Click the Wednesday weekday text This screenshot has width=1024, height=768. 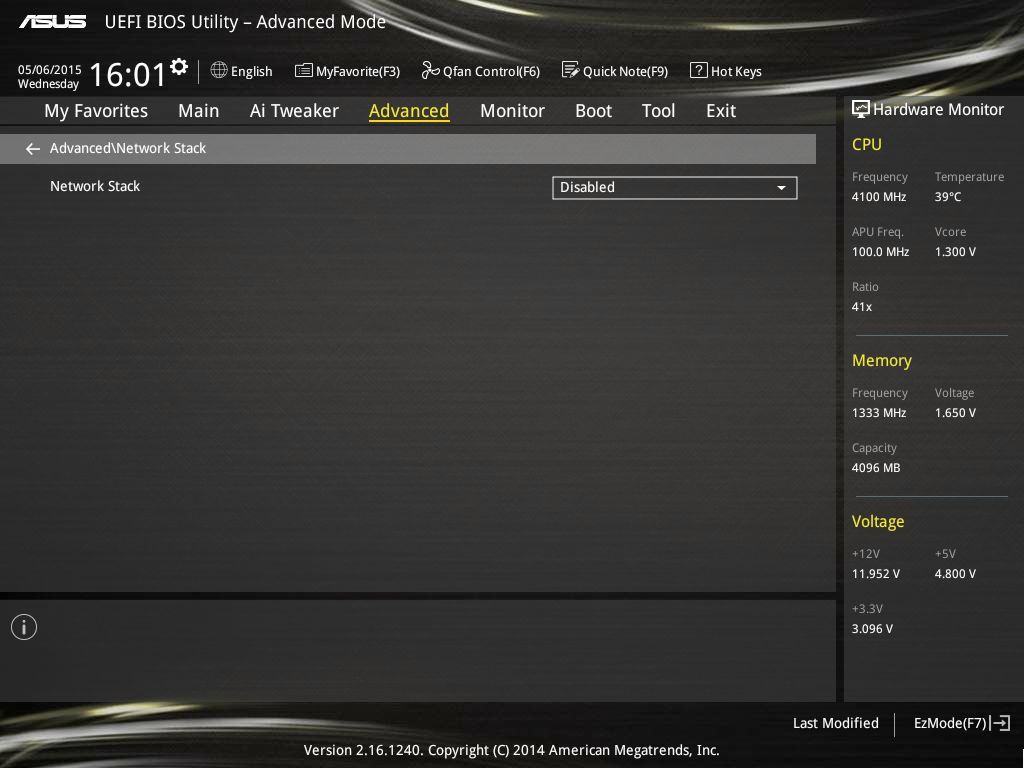[48, 84]
